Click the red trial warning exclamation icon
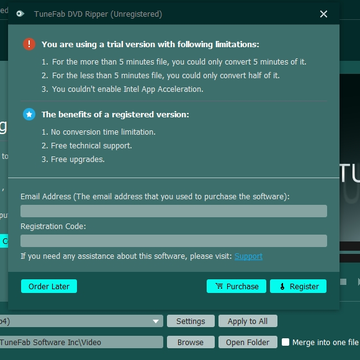This screenshot has height=360, width=360. [29, 44]
